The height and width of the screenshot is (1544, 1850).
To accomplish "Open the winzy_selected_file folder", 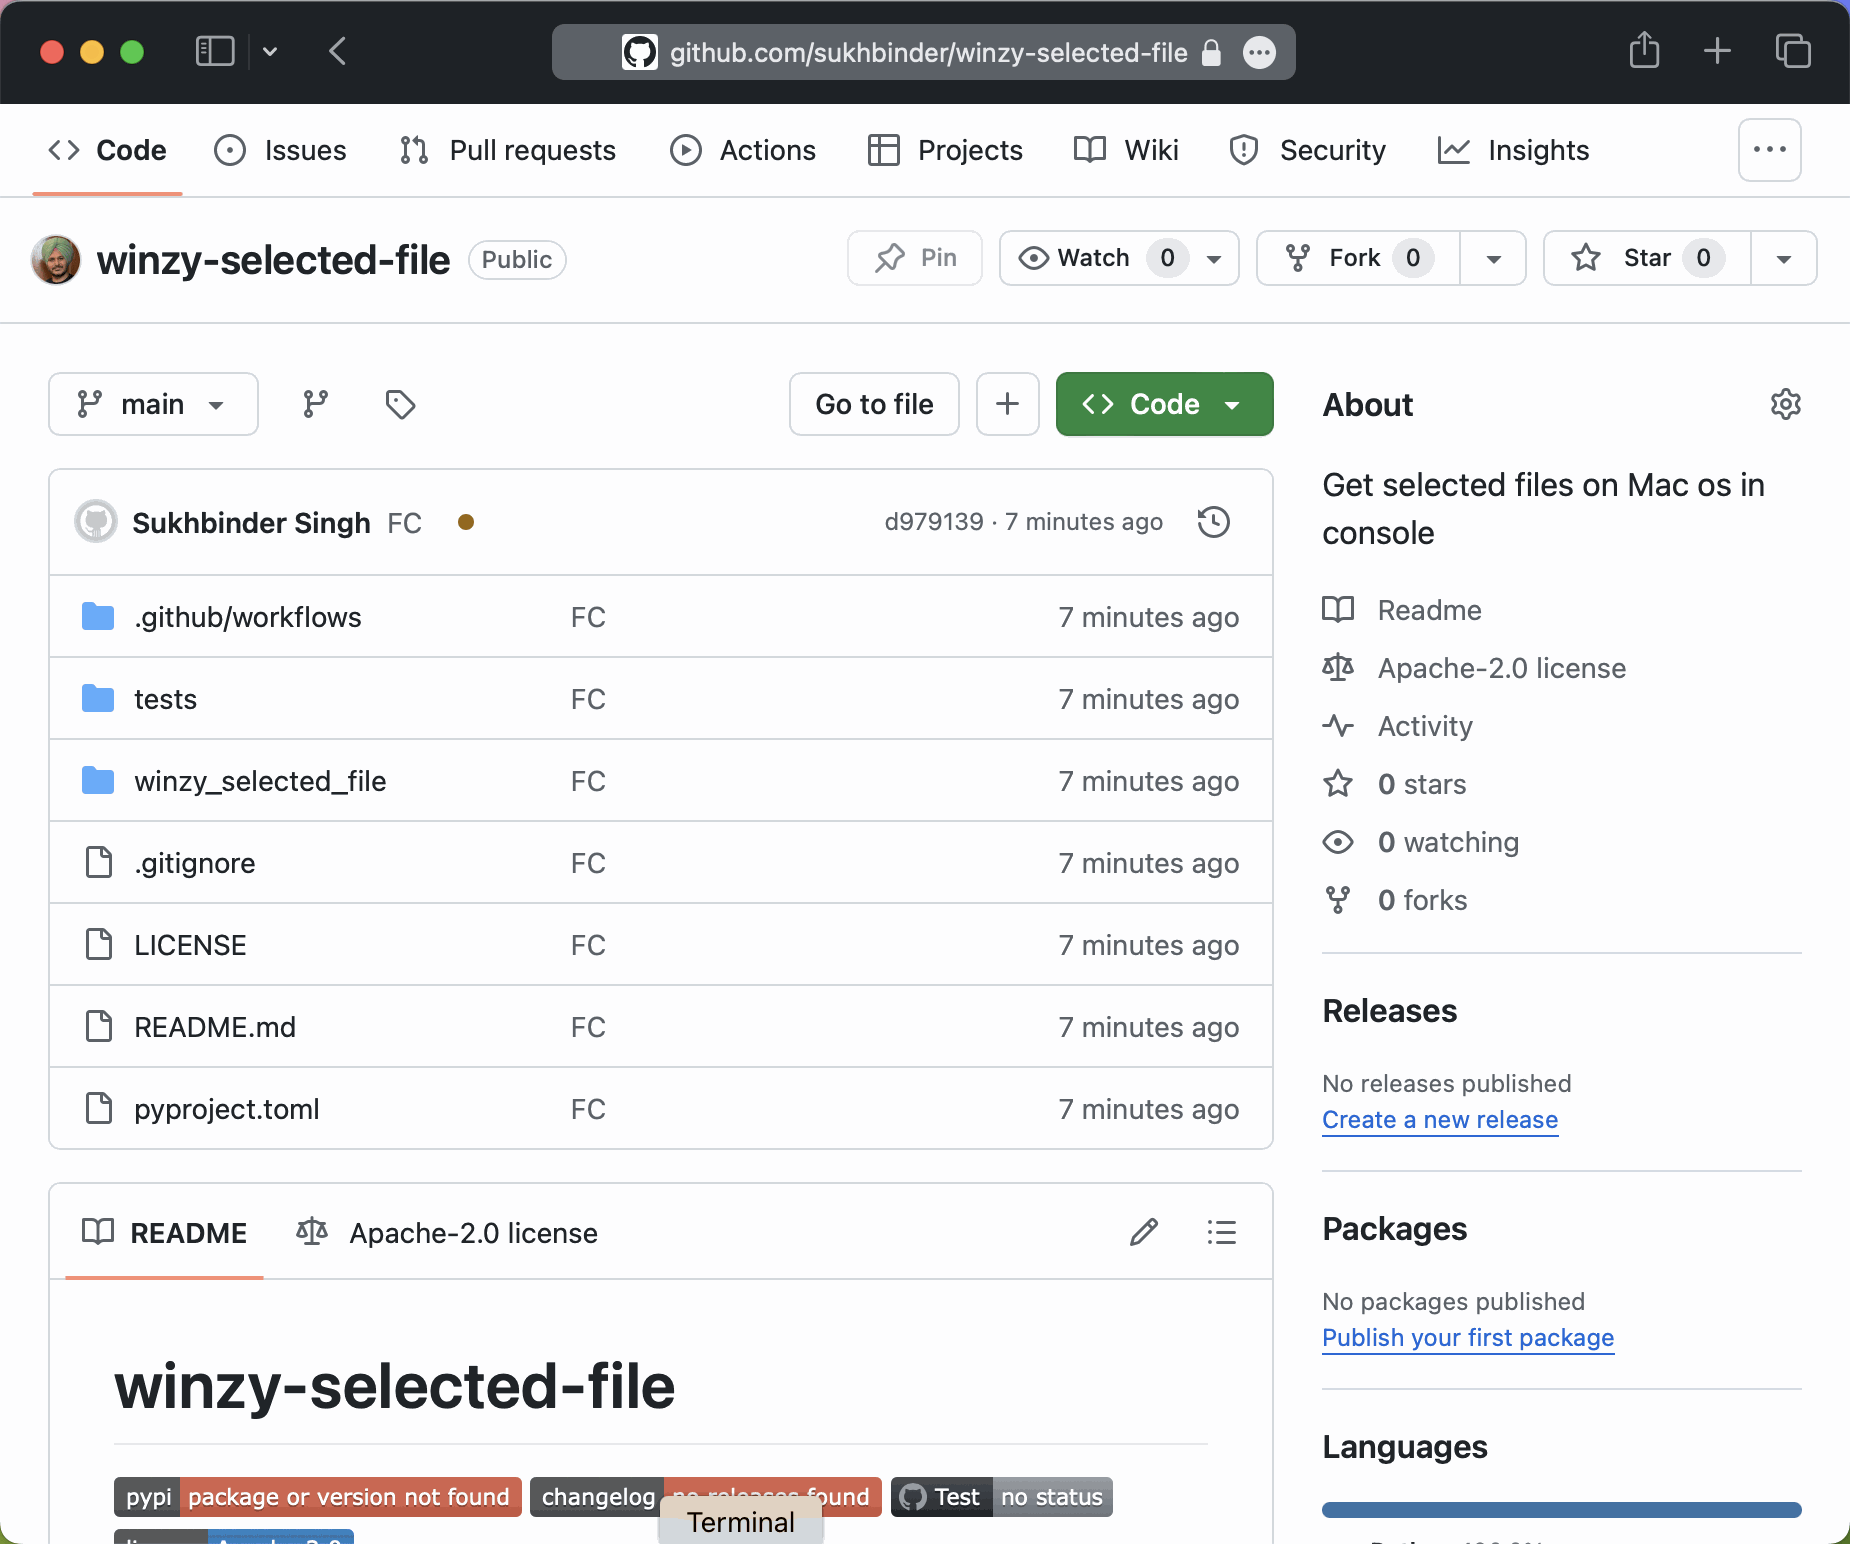I will pos(260,781).
